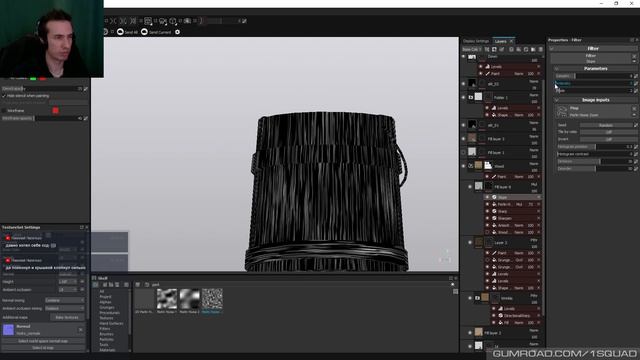The width and height of the screenshot is (640, 360).
Task: Select the Normal map thumbnail
Action: (x=8, y=330)
